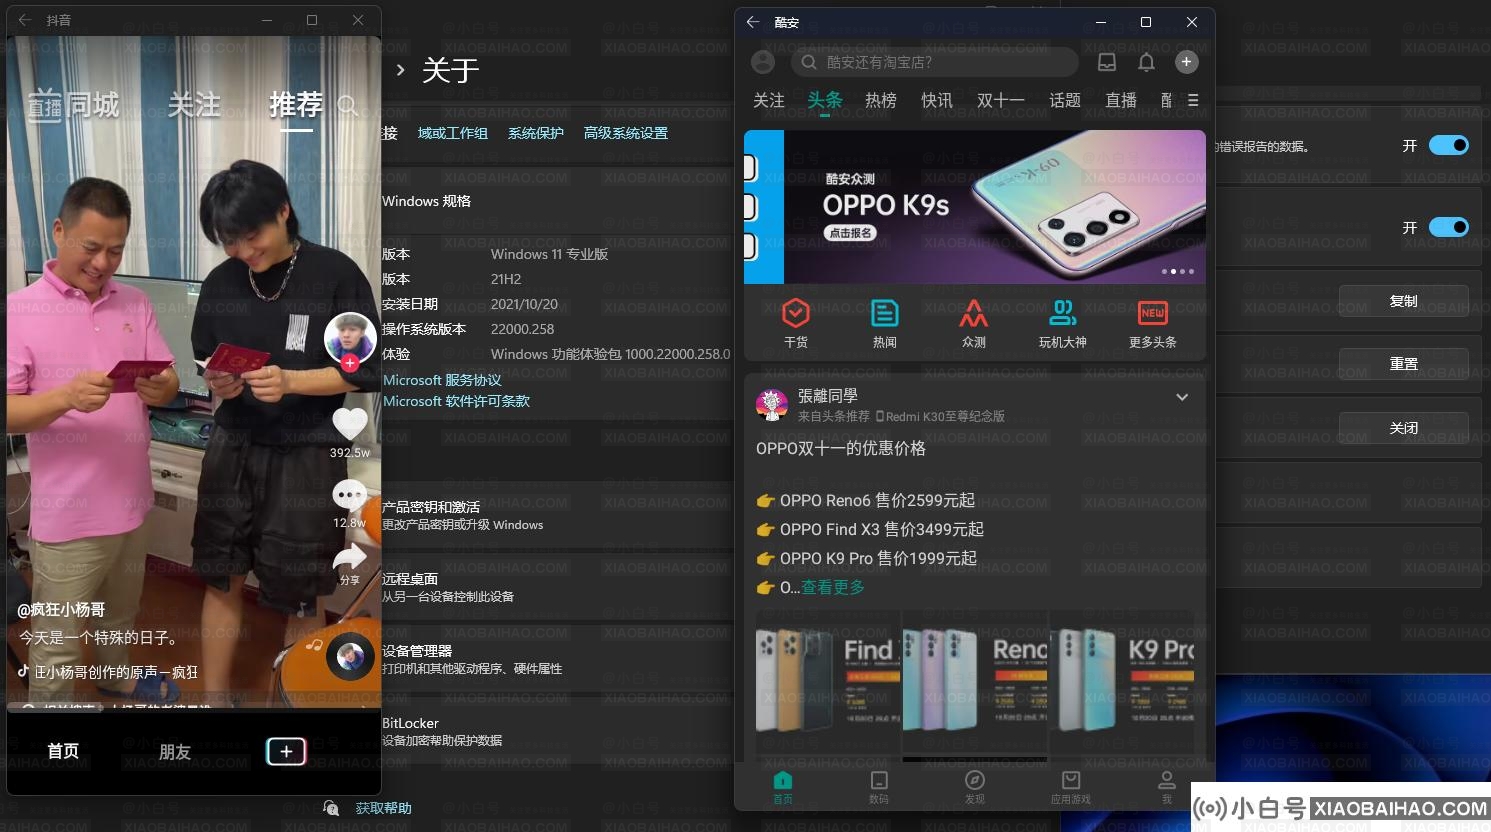Click the 重置 button

coord(1404,364)
